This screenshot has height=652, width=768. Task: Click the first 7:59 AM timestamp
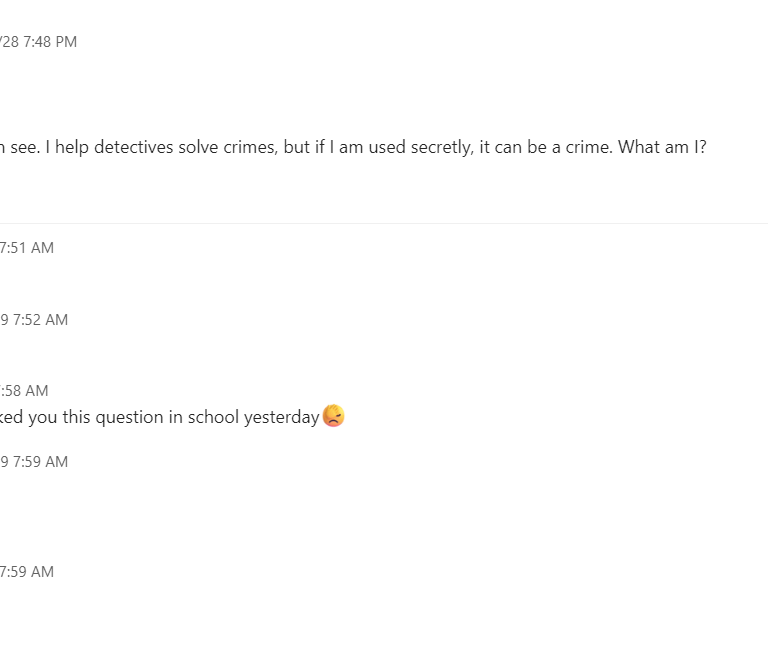pyautogui.click(x=34, y=462)
